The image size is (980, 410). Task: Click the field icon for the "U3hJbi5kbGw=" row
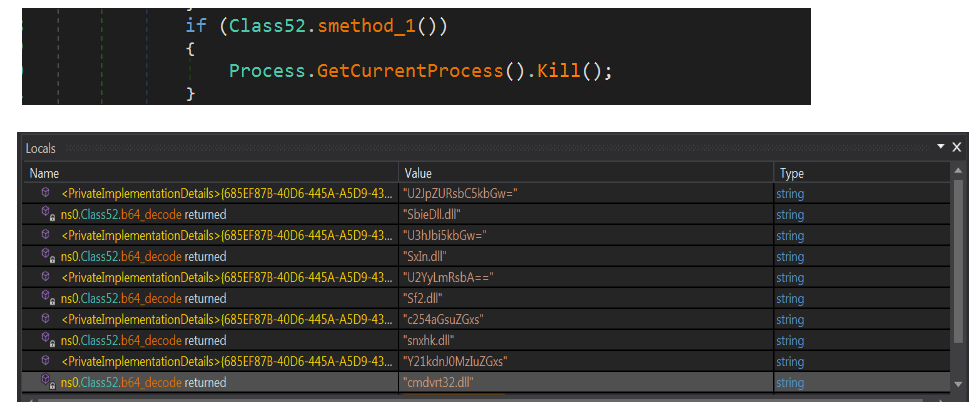coord(45,235)
